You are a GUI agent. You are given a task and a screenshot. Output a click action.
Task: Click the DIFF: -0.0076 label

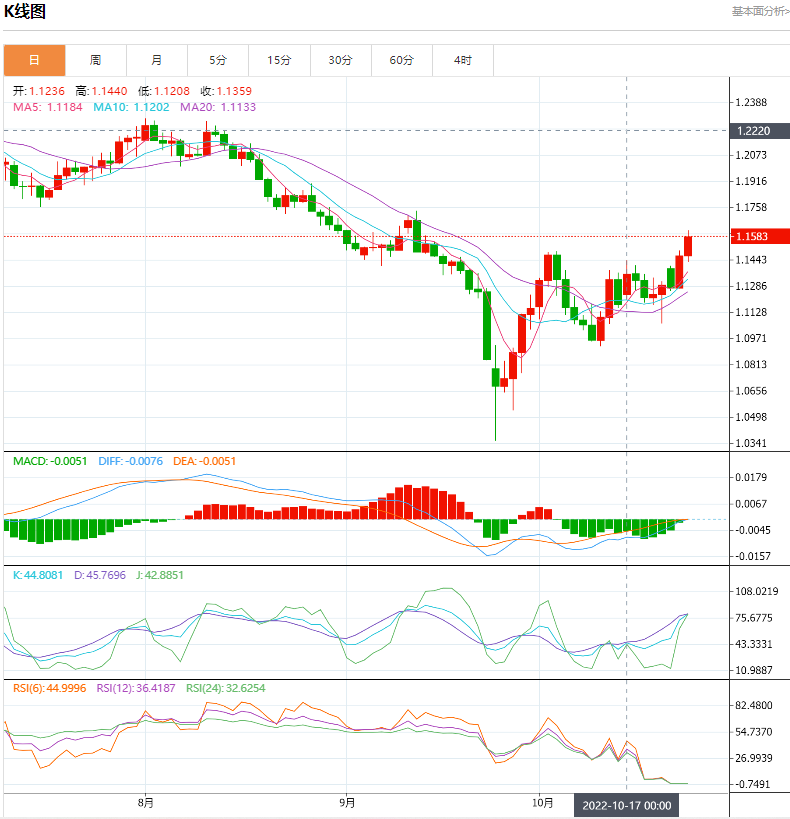coord(131,461)
